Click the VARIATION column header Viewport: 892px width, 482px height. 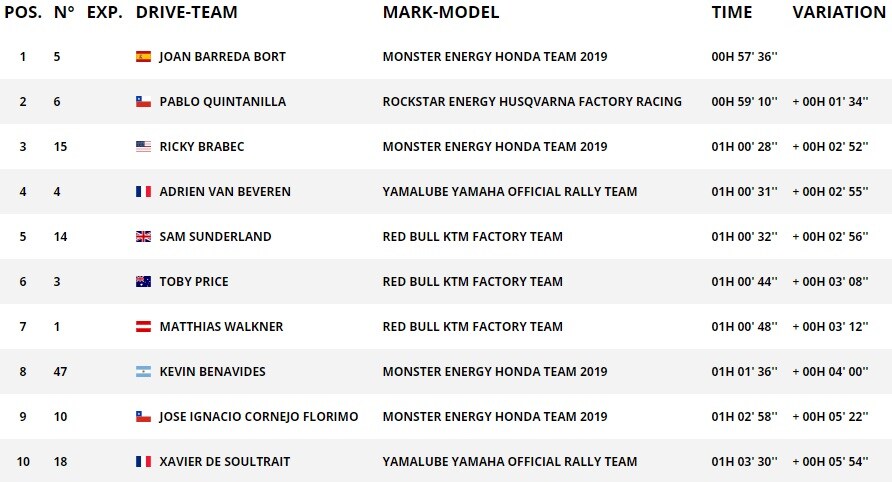(839, 12)
